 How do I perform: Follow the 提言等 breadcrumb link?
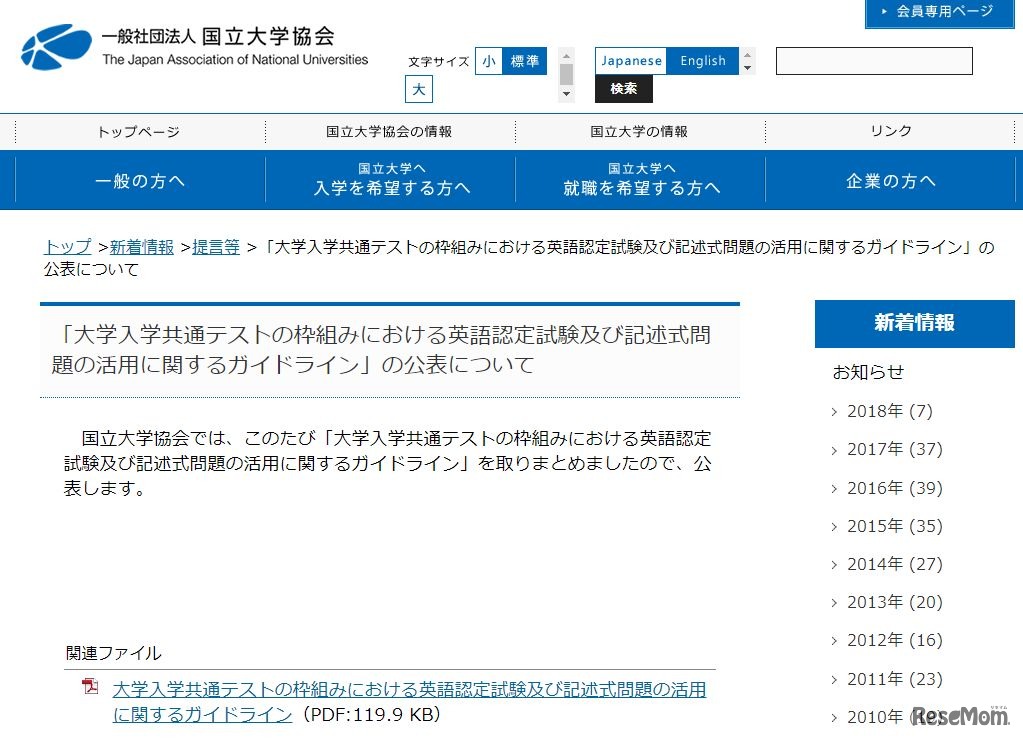[x=216, y=247]
